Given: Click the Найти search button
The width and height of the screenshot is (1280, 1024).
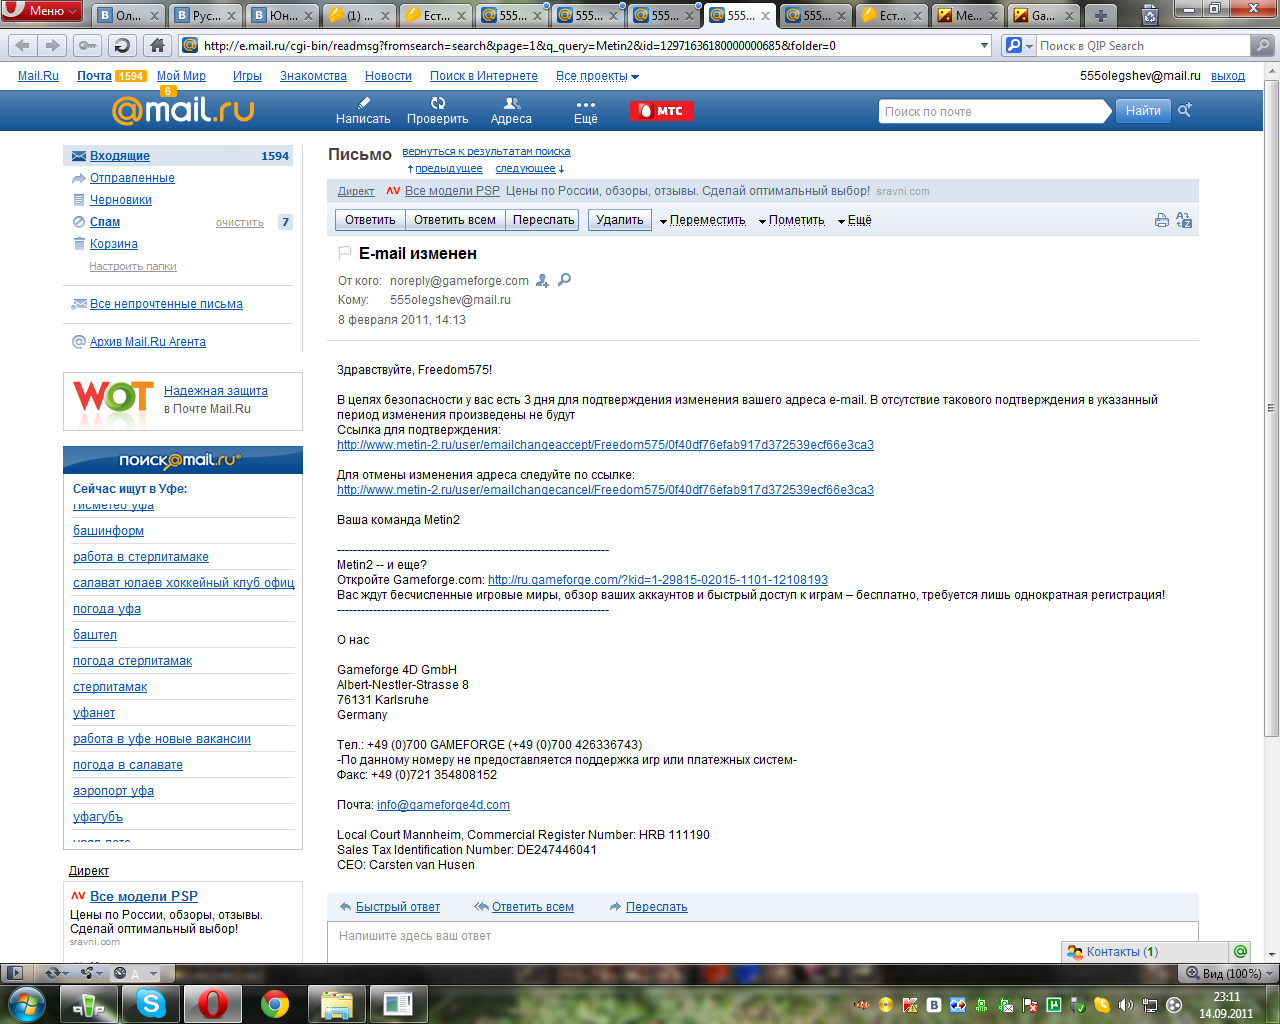Looking at the screenshot, I should point(1143,111).
